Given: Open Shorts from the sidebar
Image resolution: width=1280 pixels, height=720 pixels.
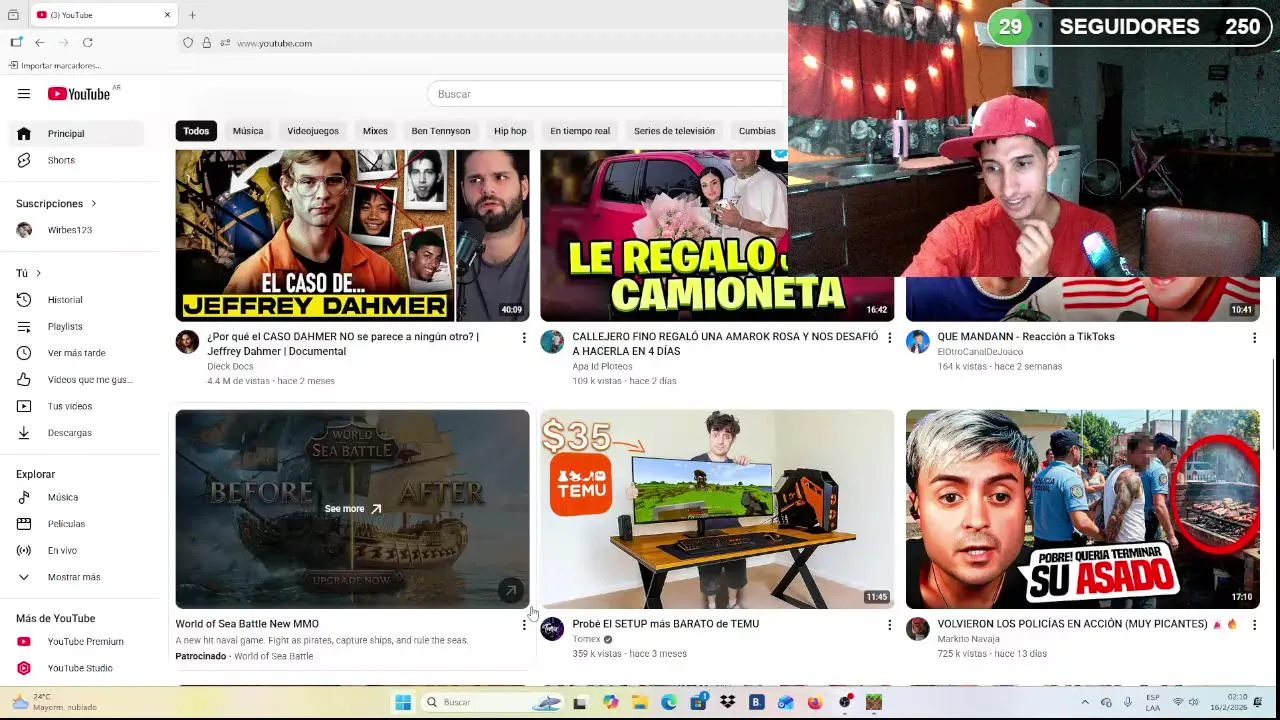Looking at the screenshot, I should point(77,160).
